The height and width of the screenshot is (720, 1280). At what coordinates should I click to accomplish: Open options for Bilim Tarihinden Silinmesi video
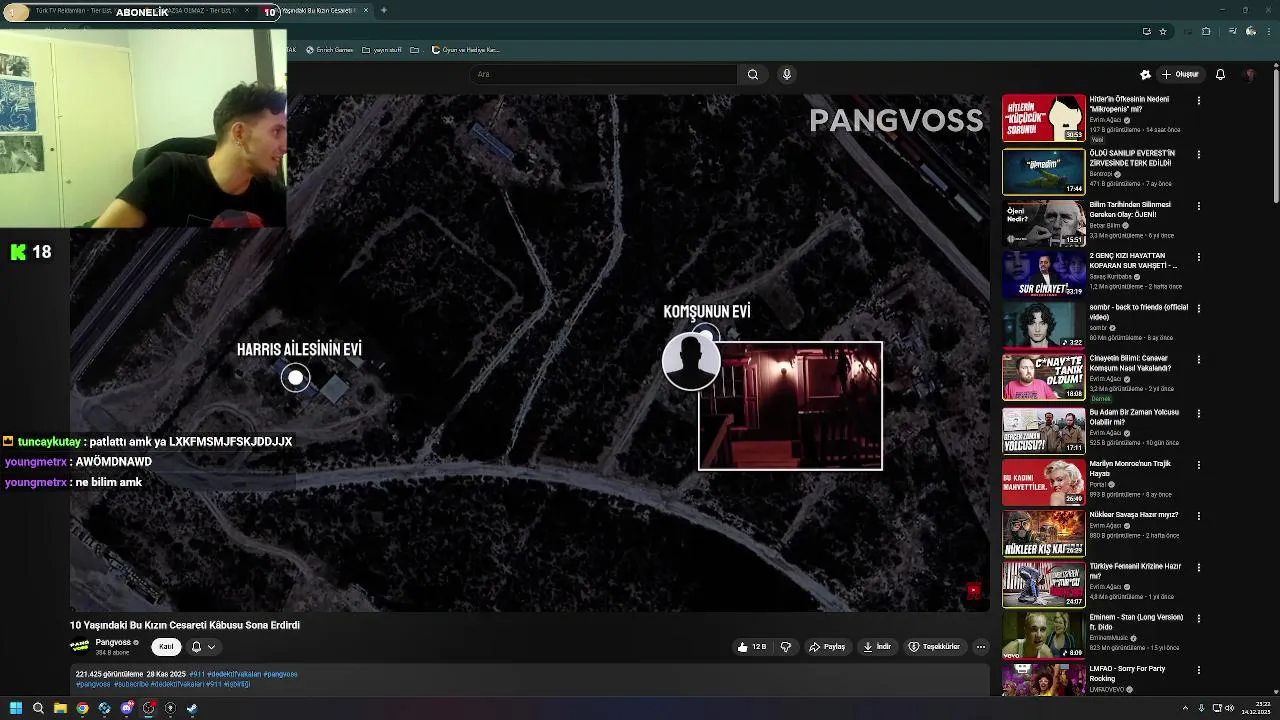tap(1198, 206)
